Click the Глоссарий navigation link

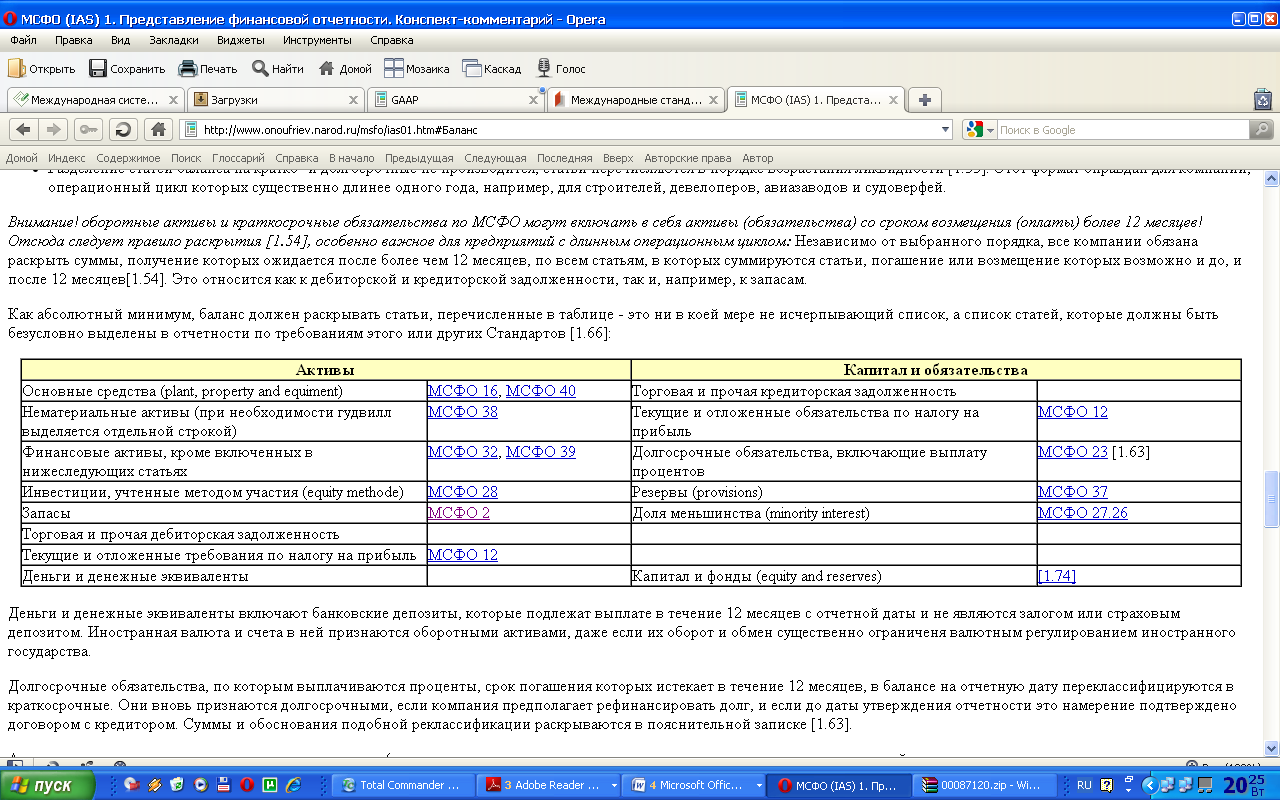(238, 158)
